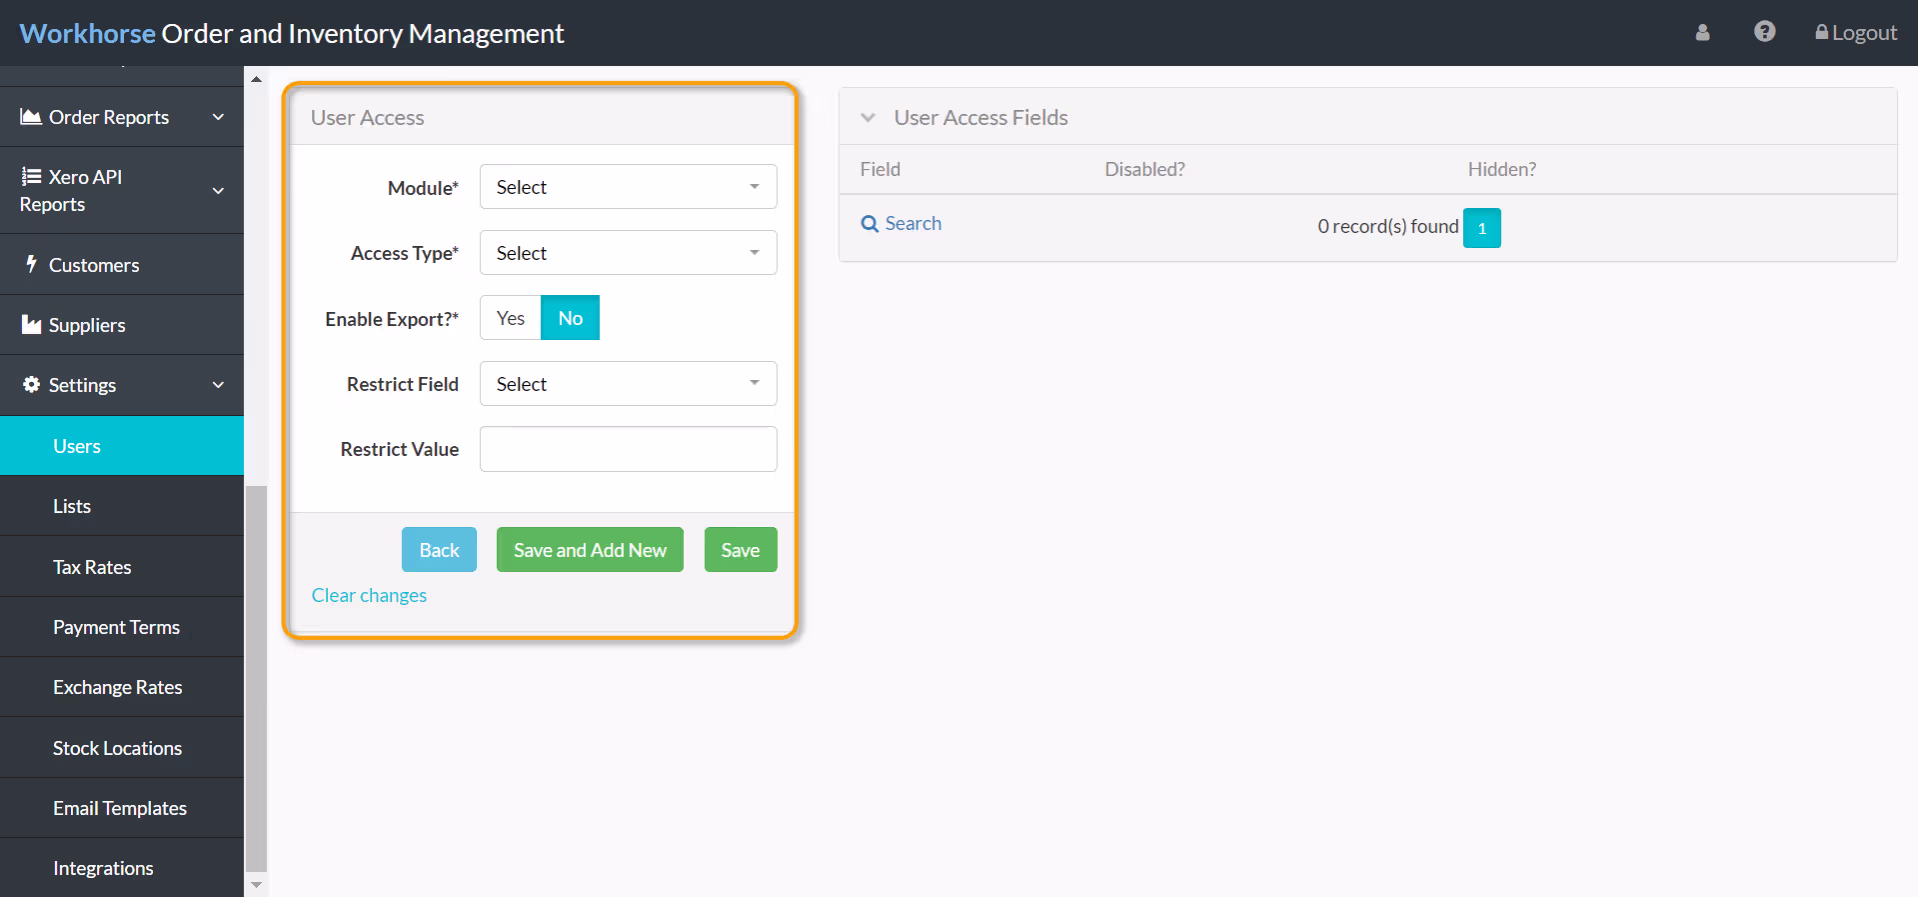Click the Field column header
The height and width of the screenshot is (897, 1918).
click(x=880, y=169)
